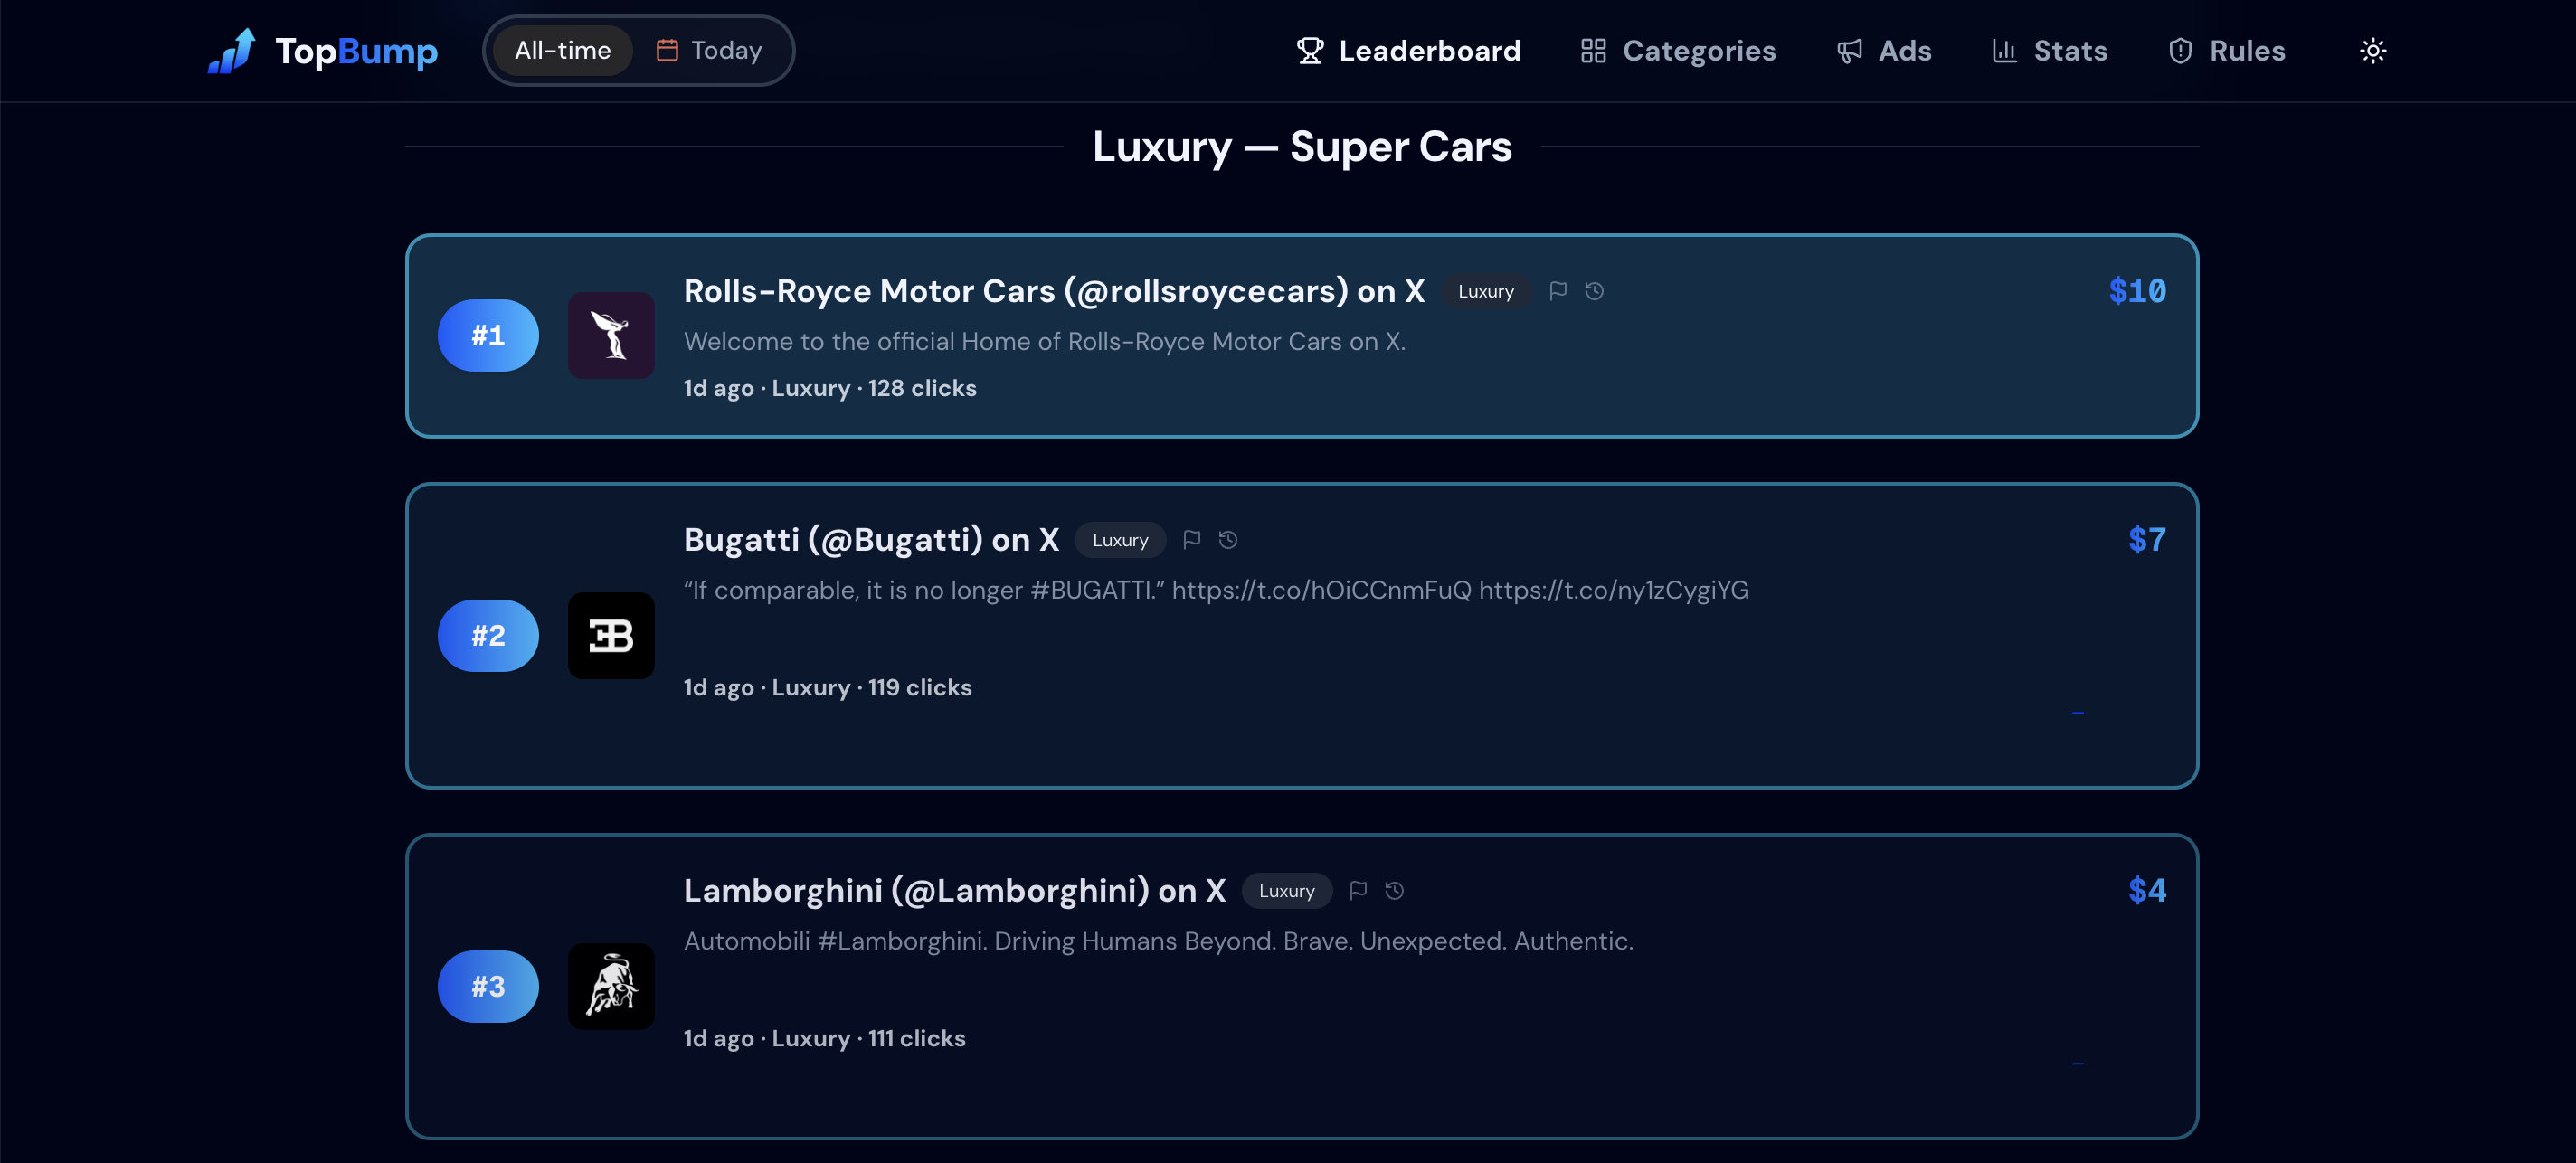Report the Lamborghini listing with flag icon
This screenshot has height=1163, width=2576.
coord(1357,890)
